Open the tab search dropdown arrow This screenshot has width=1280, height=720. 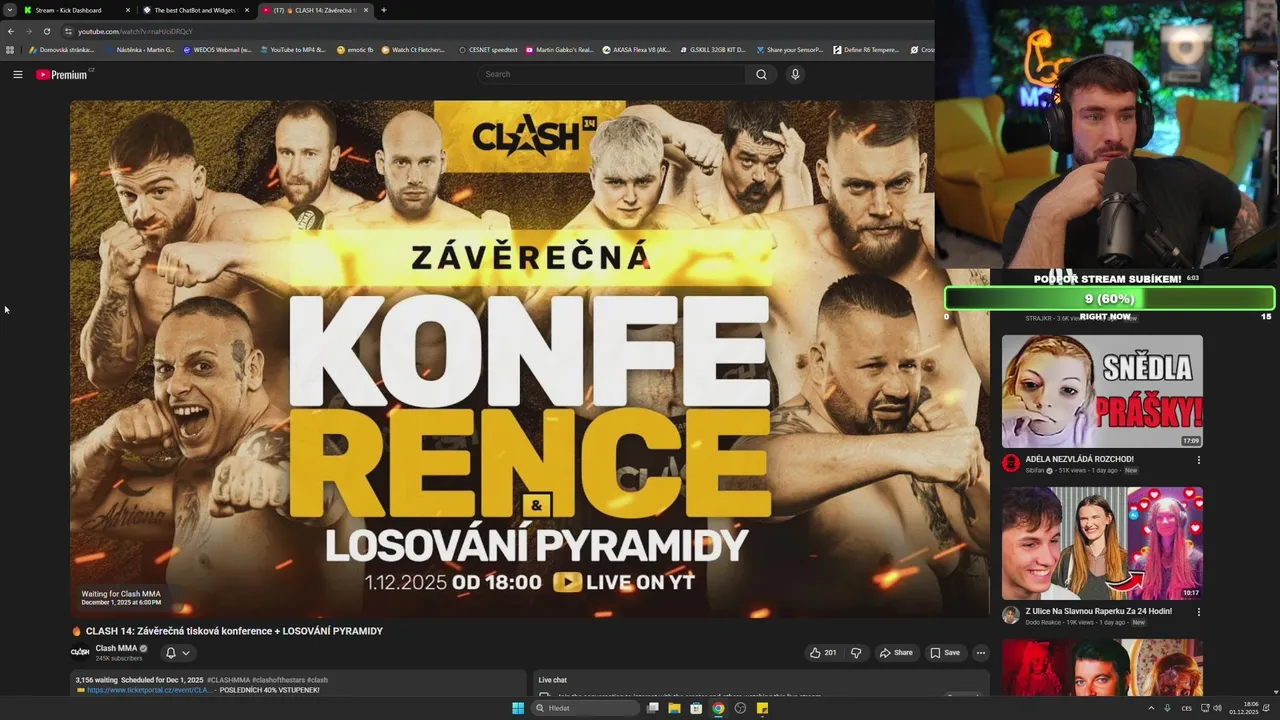(x=9, y=10)
